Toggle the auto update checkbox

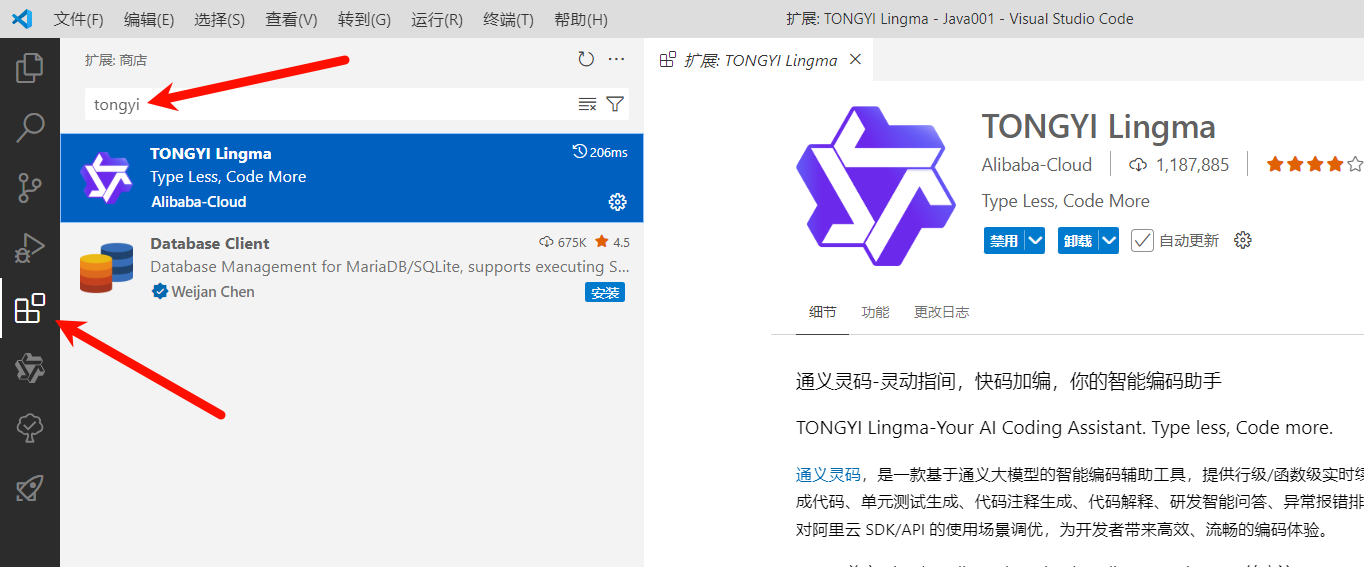tap(1142, 240)
